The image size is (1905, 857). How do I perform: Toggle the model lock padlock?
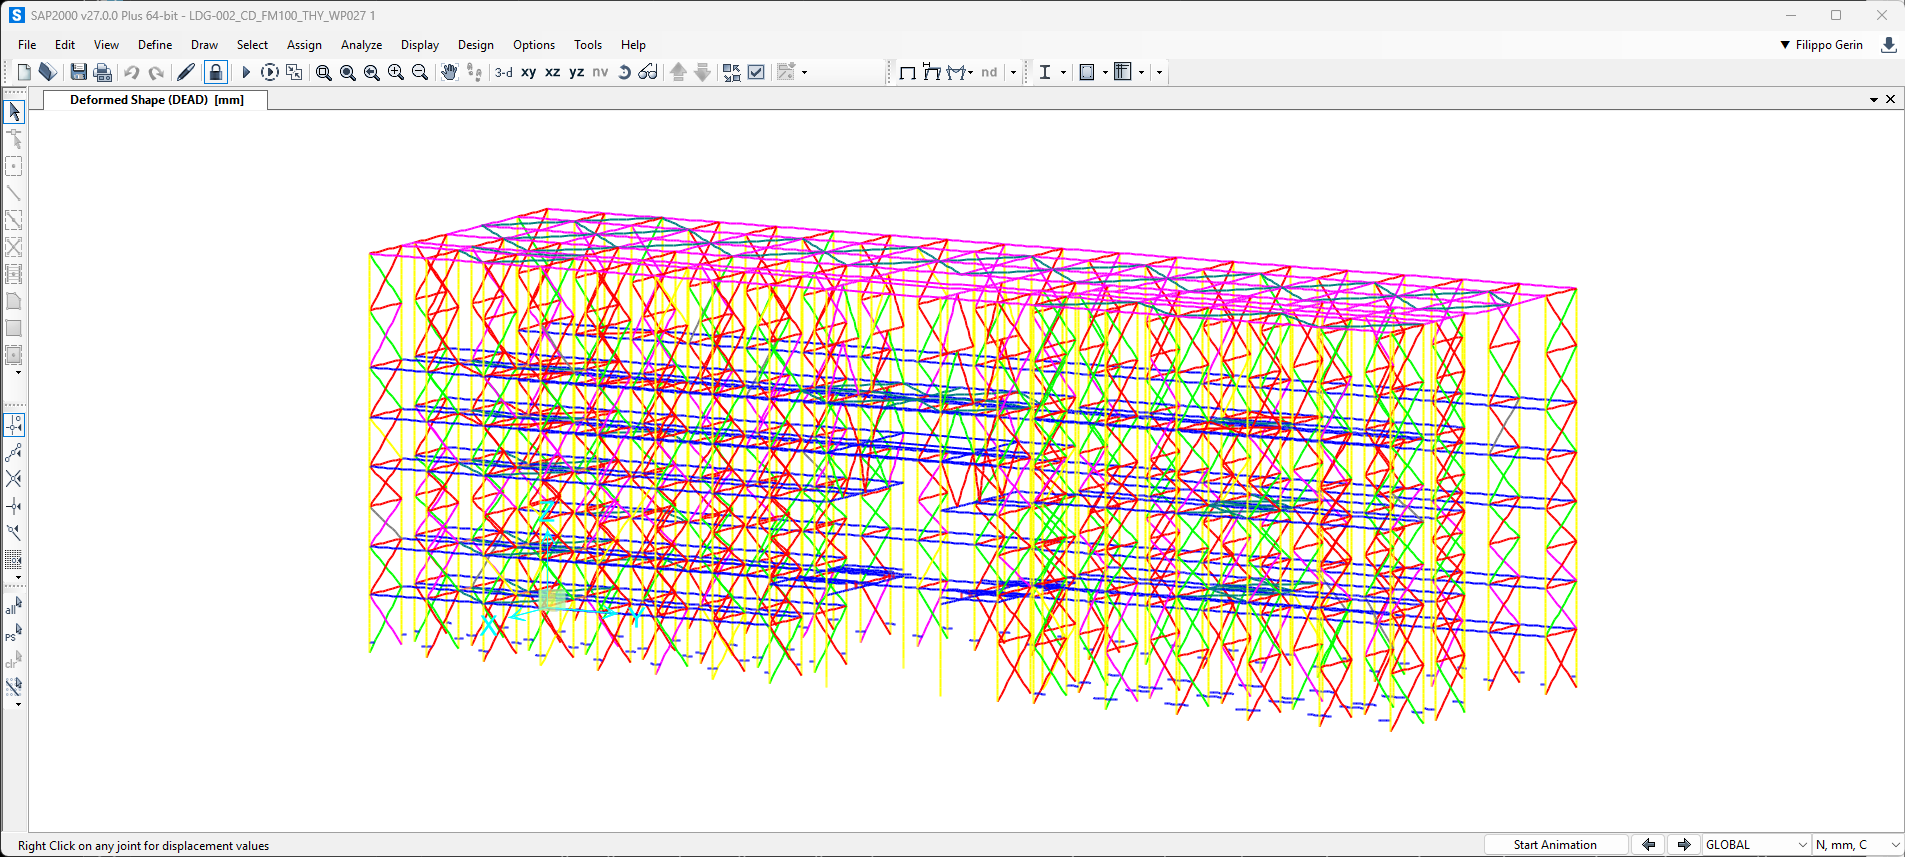tap(215, 72)
